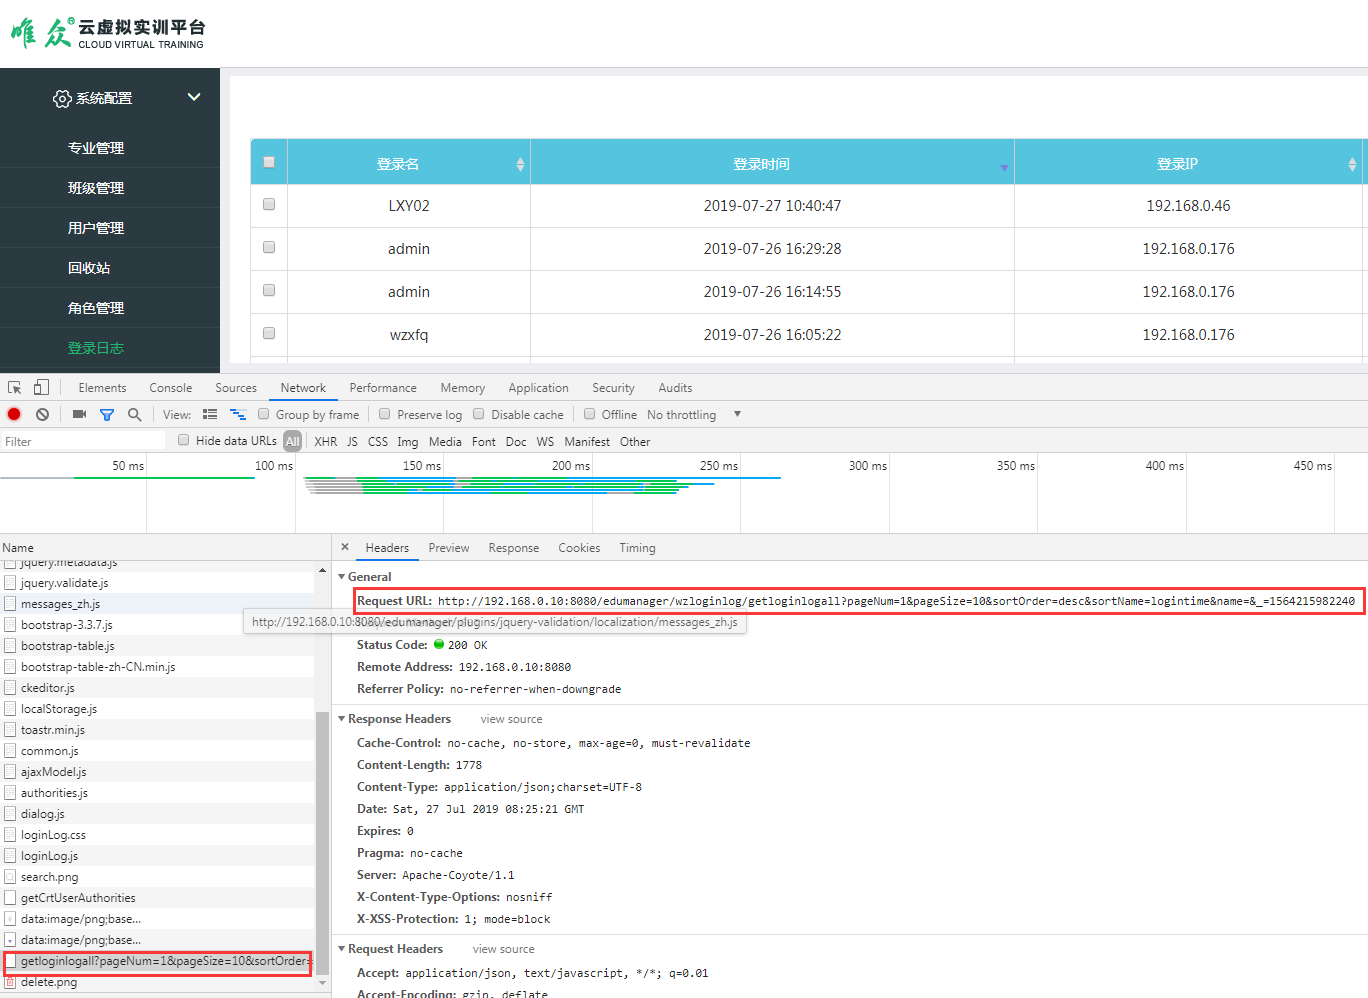This screenshot has height=998, width=1368.
Task: Click view source beside Response Headers
Action: pos(511,719)
